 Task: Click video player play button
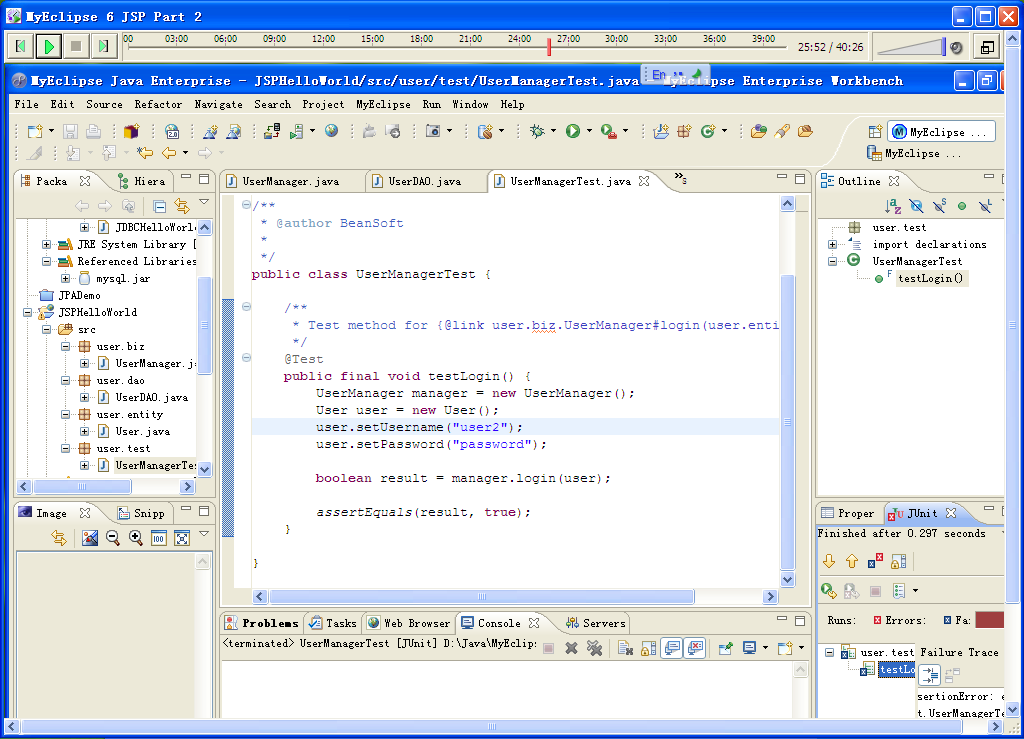pos(49,46)
